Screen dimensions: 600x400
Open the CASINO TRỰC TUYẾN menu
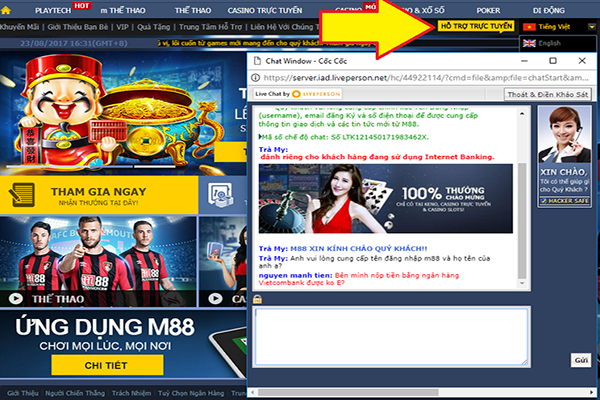click(265, 10)
